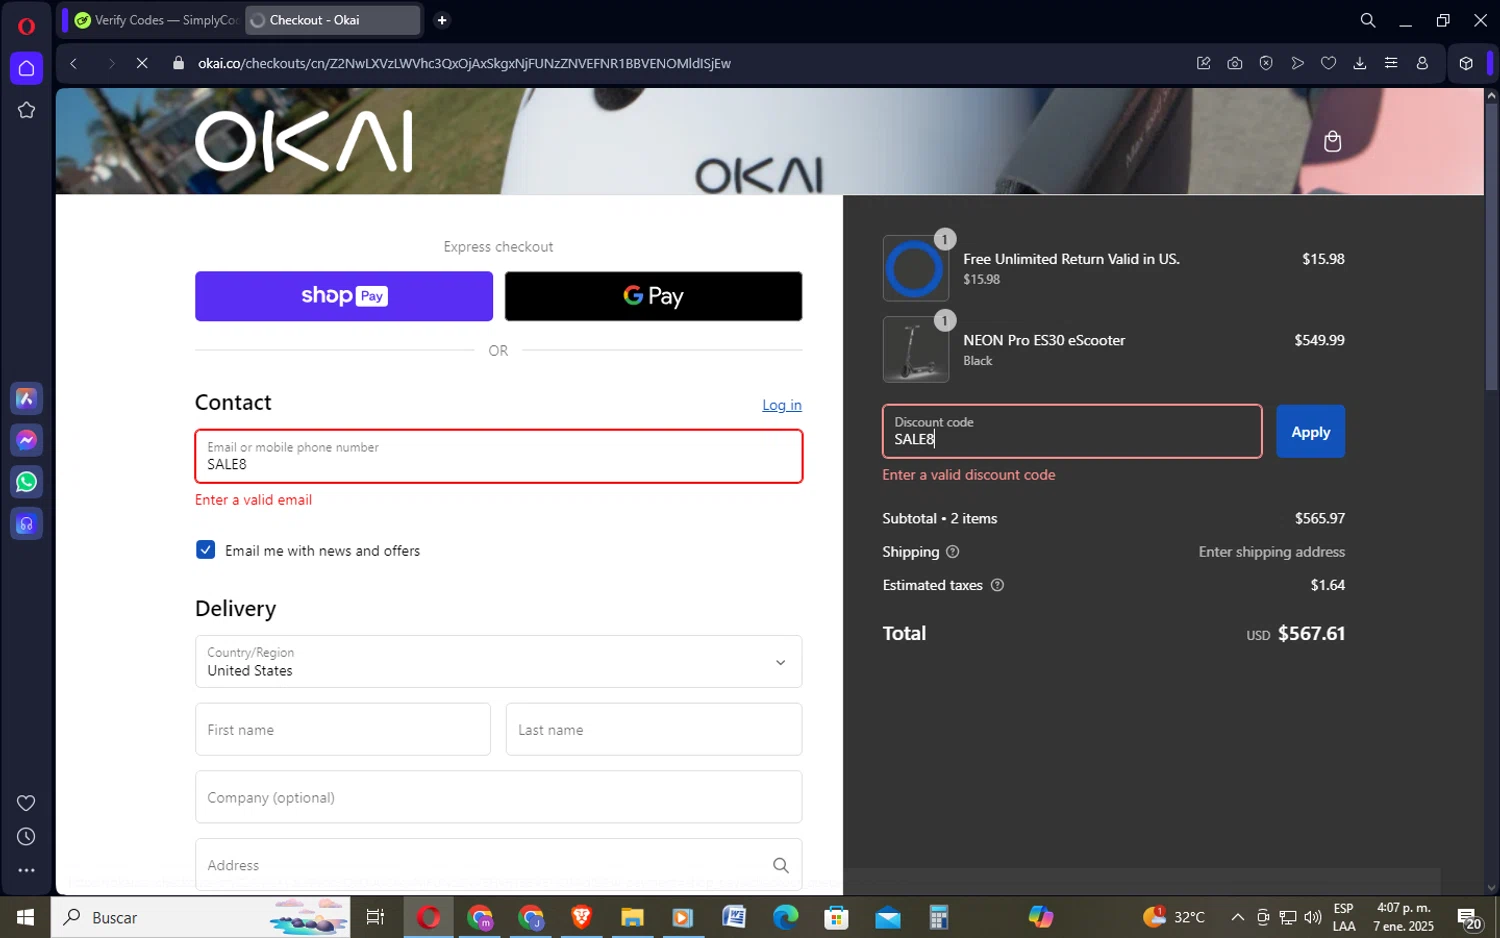
Task: Select Checkout - Okai tab
Action: pyautogui.click(x=333, y=20)
